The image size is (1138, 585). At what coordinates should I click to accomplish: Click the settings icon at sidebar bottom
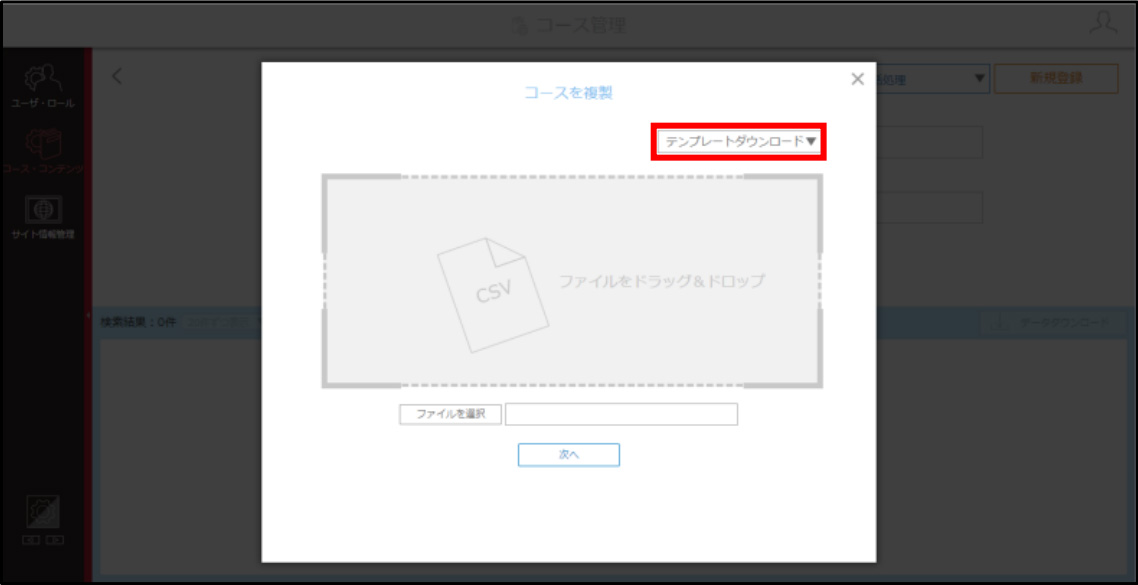[x=43, y=512]
